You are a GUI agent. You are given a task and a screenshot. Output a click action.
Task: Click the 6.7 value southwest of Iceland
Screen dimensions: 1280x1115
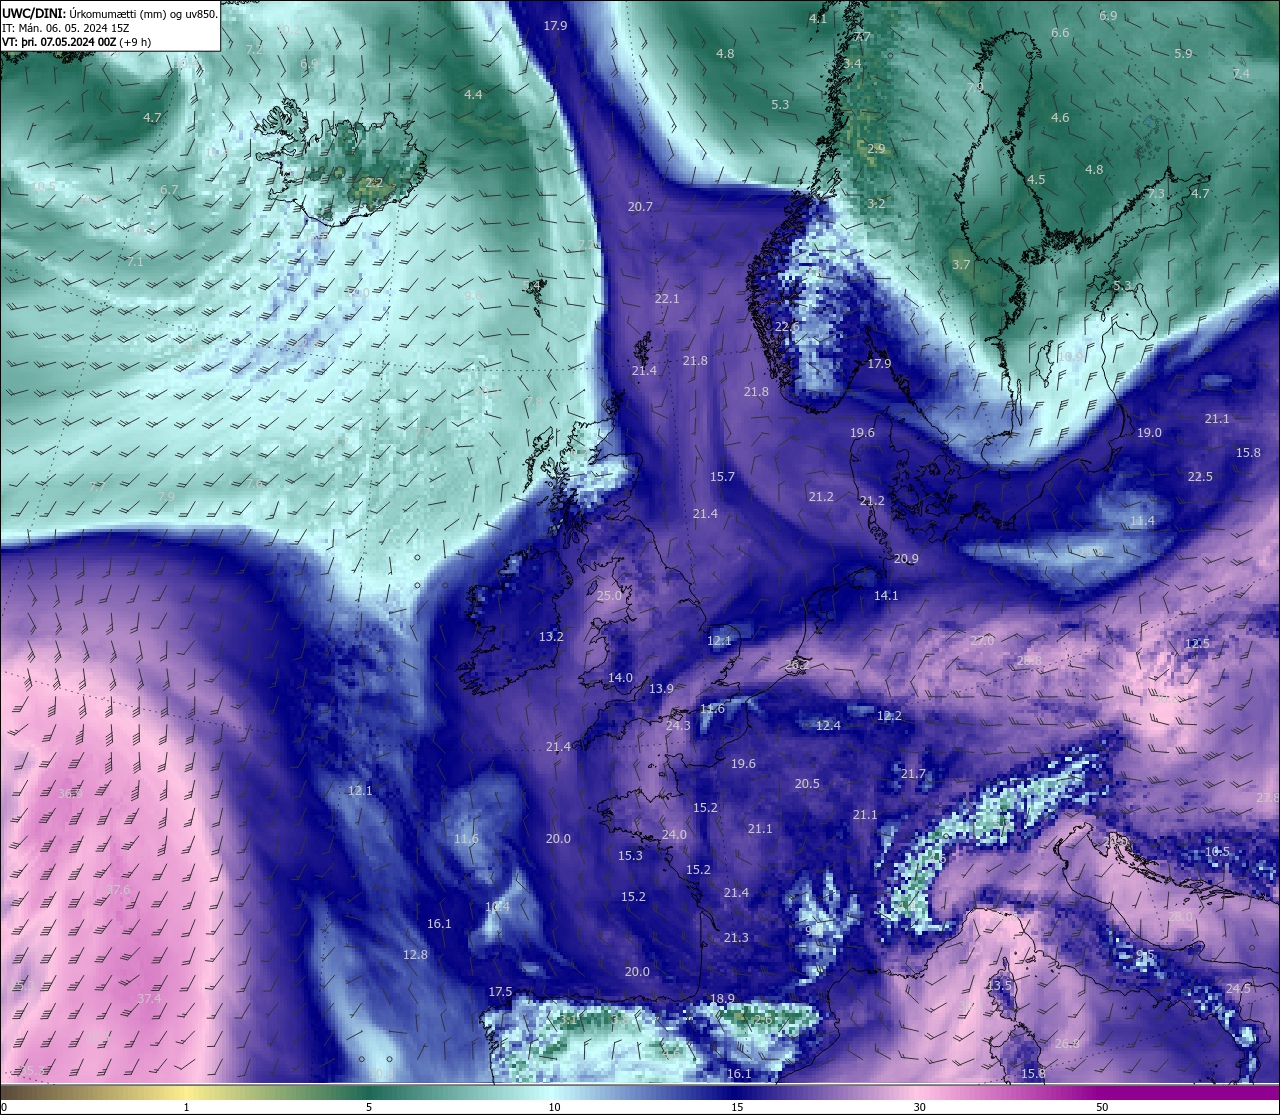pos(169,190)
